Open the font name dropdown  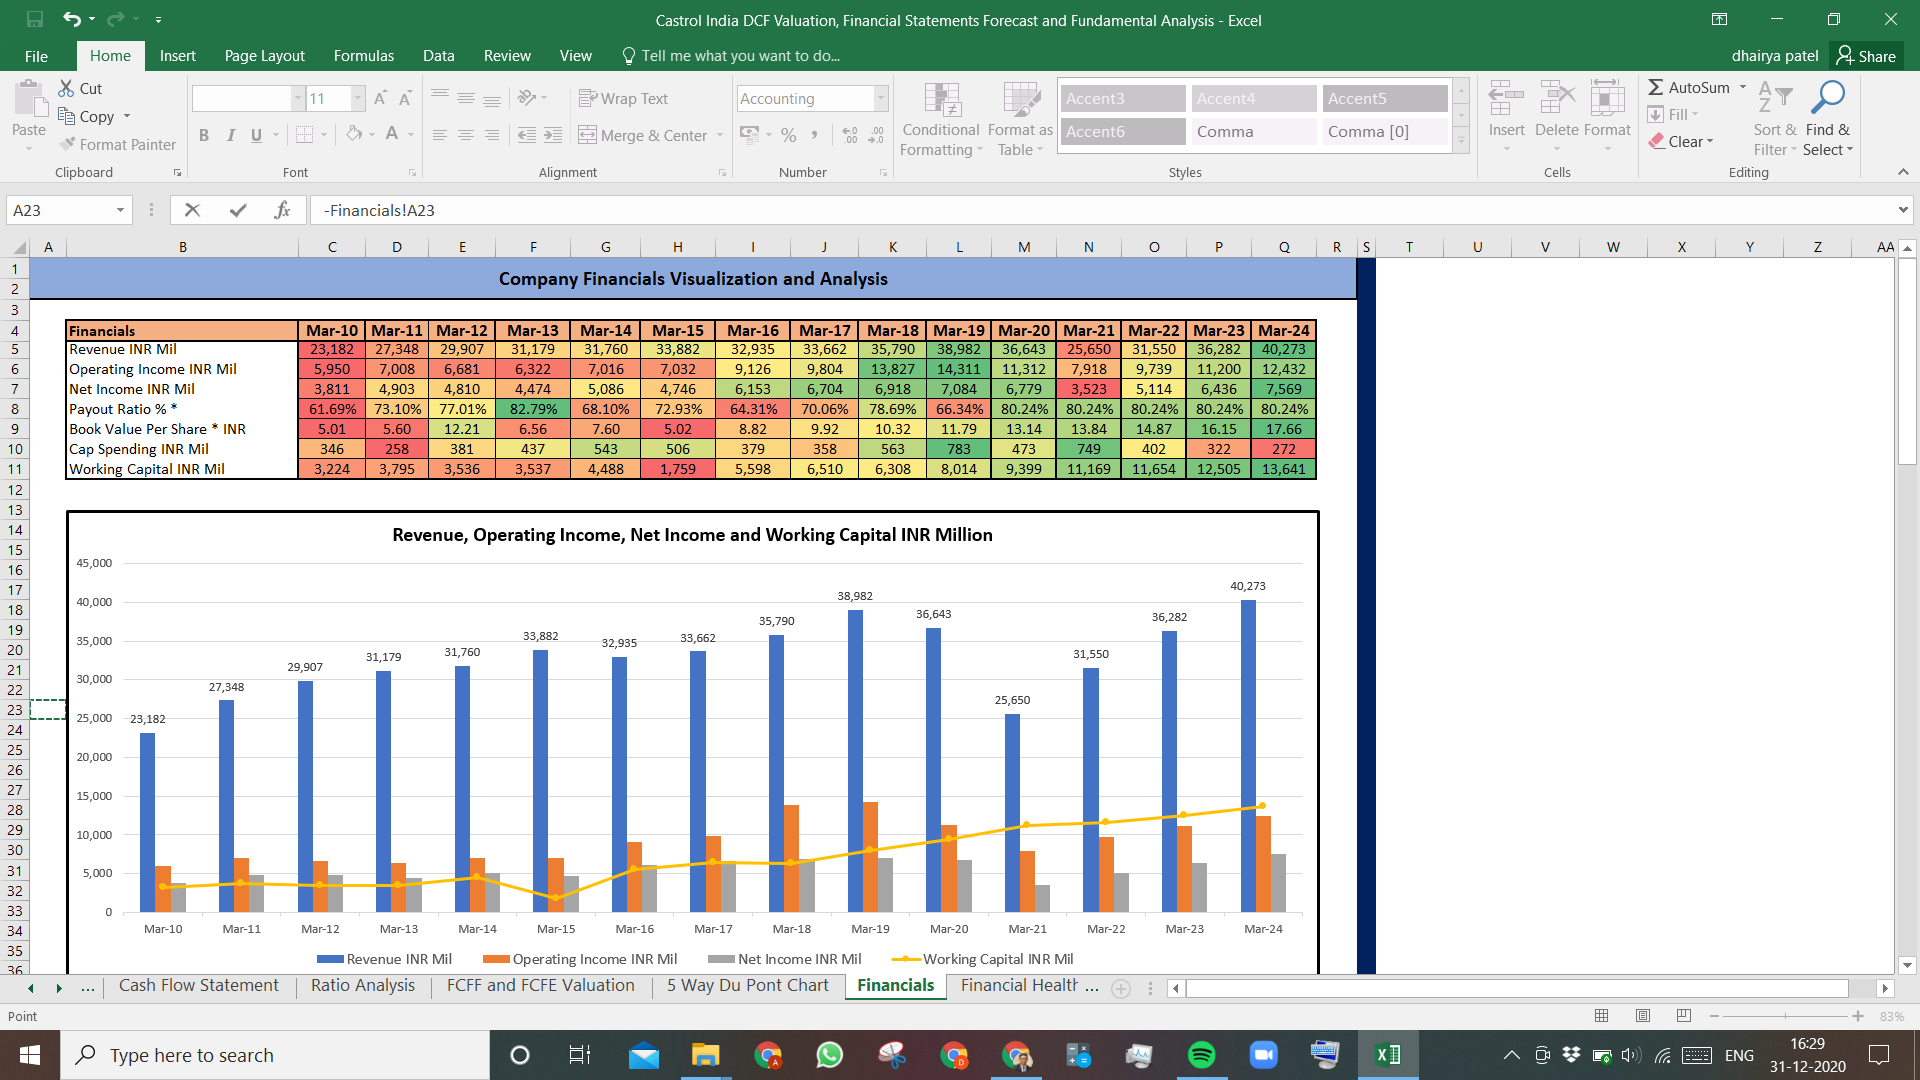tap(297, 98)
